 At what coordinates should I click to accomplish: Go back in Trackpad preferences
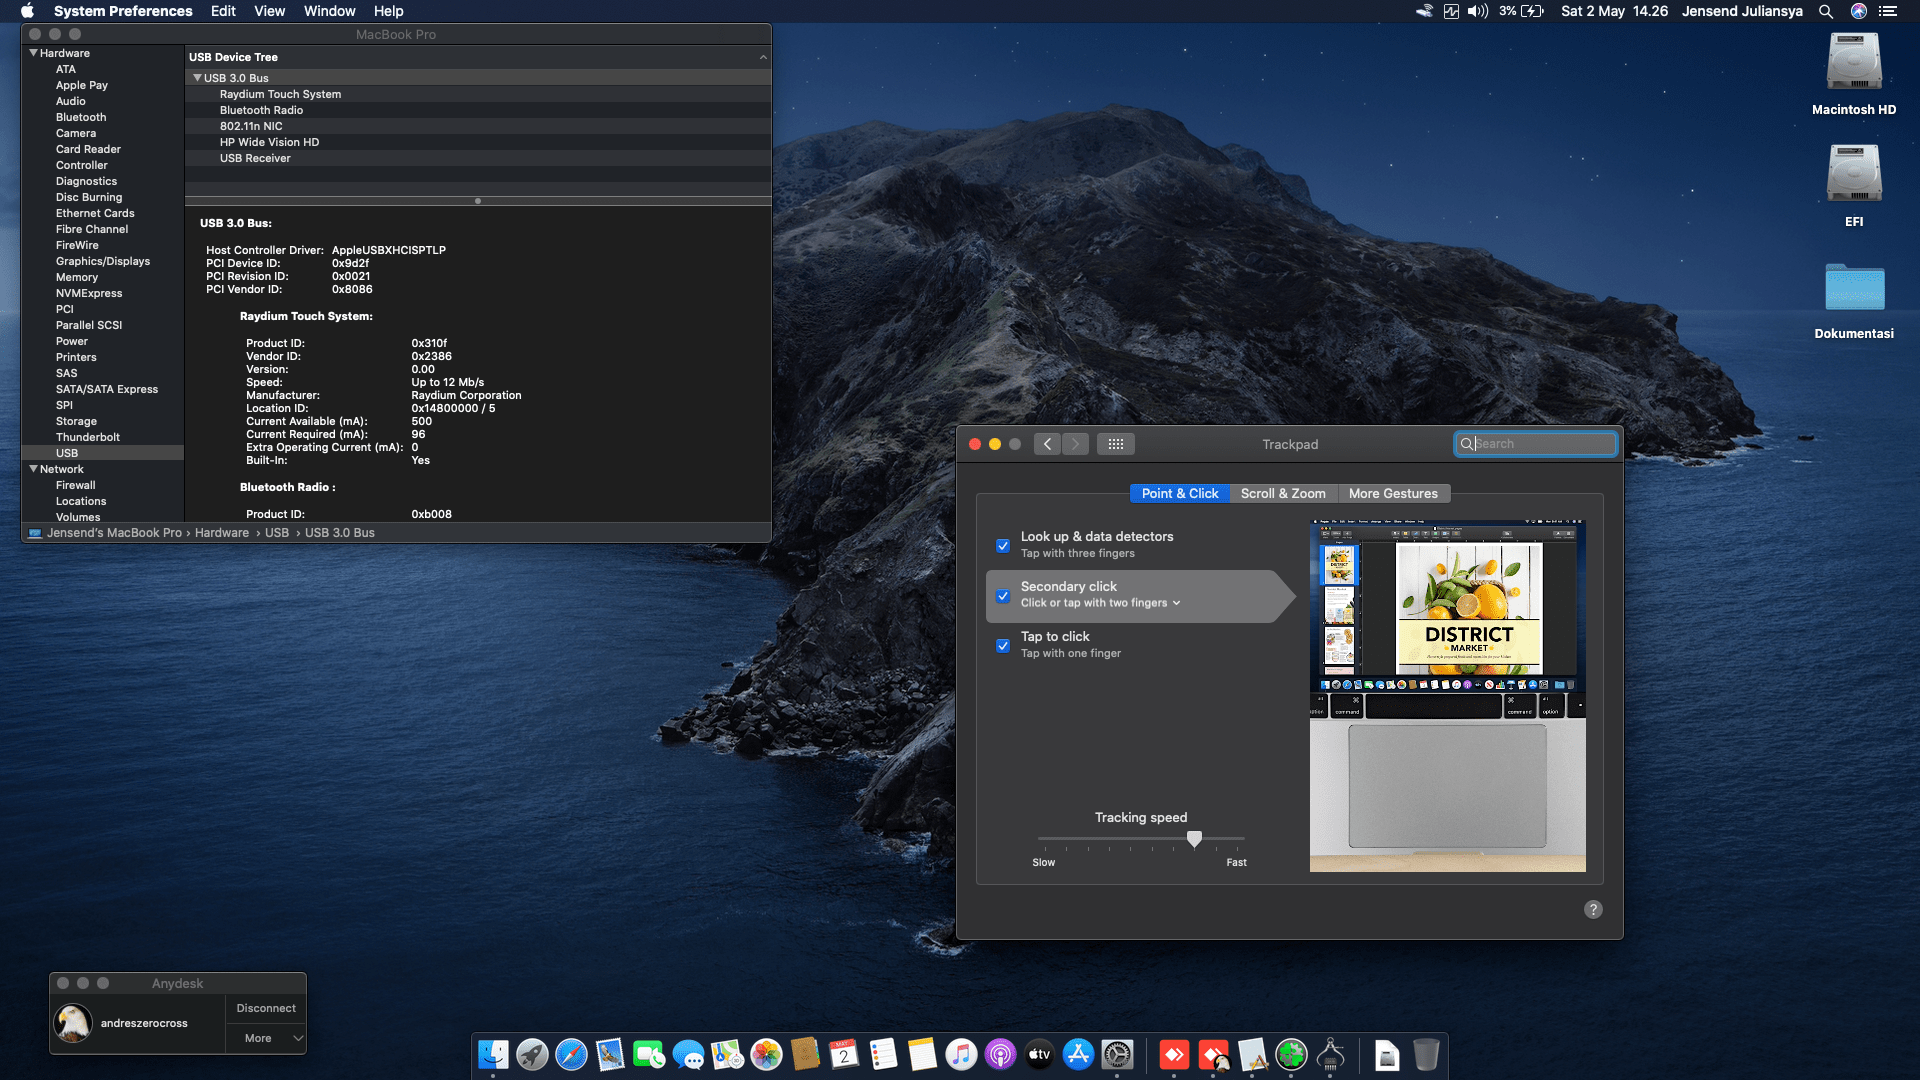point(1047,444)
